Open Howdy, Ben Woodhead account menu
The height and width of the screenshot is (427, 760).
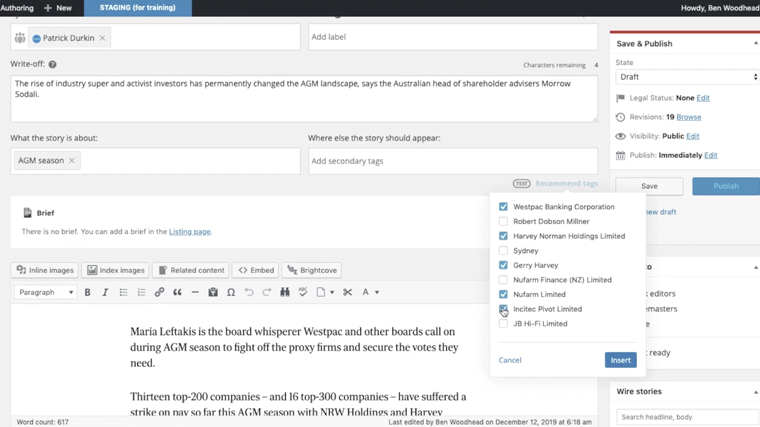[720, 8]
